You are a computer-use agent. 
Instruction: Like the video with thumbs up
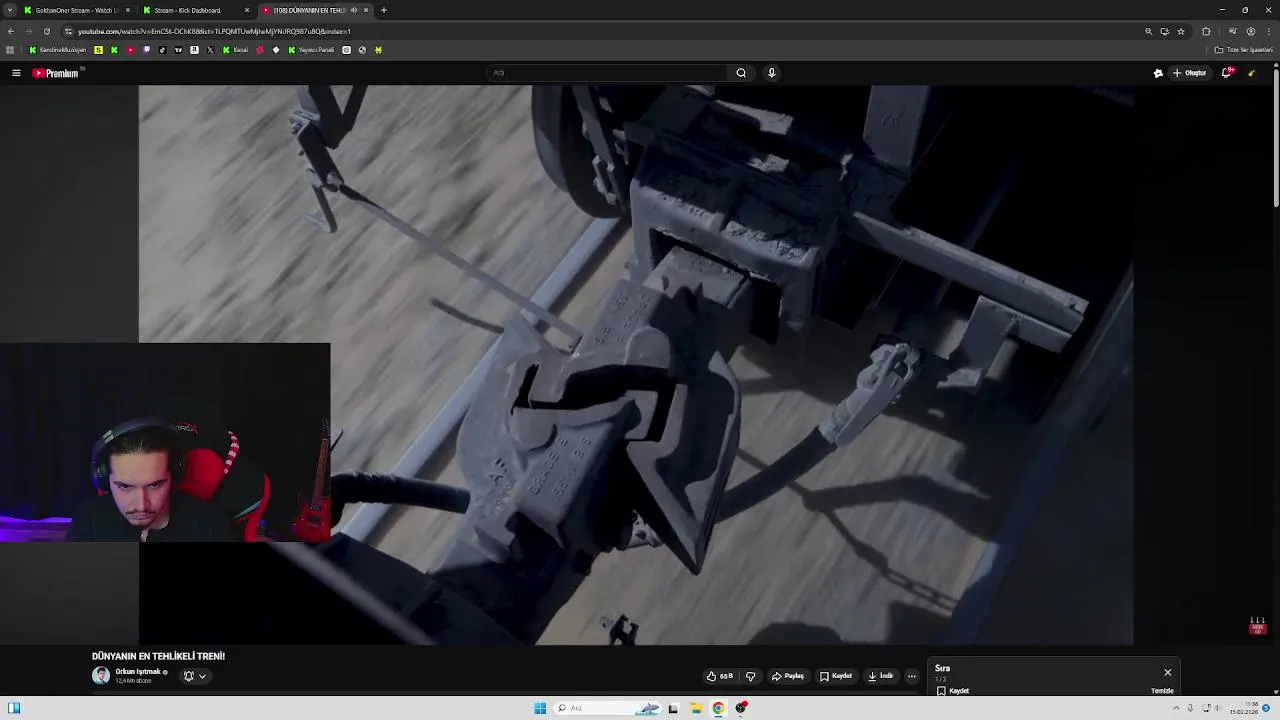[720, 676]
